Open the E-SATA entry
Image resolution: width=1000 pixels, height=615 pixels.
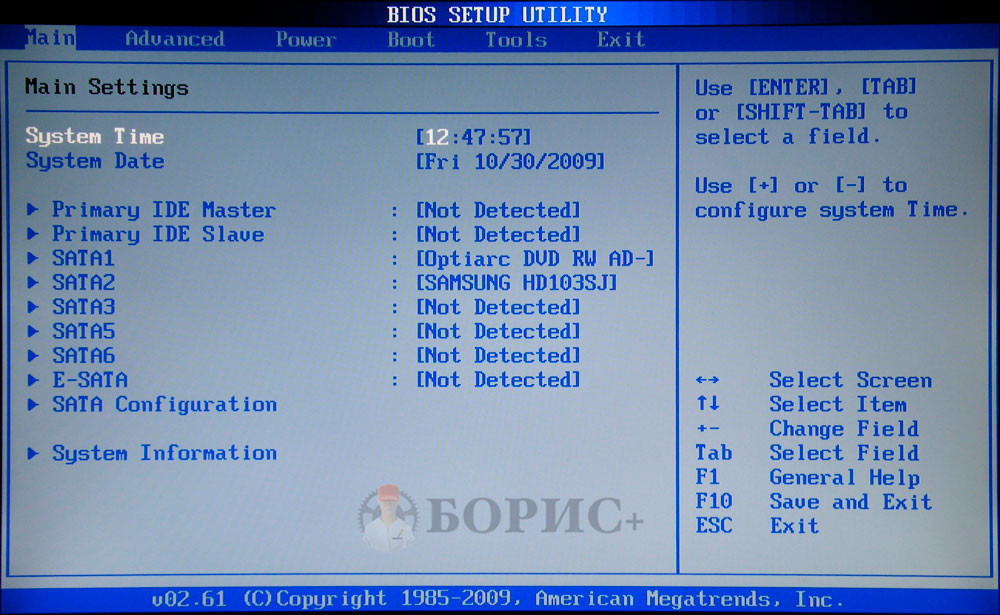tap(90, 380)
